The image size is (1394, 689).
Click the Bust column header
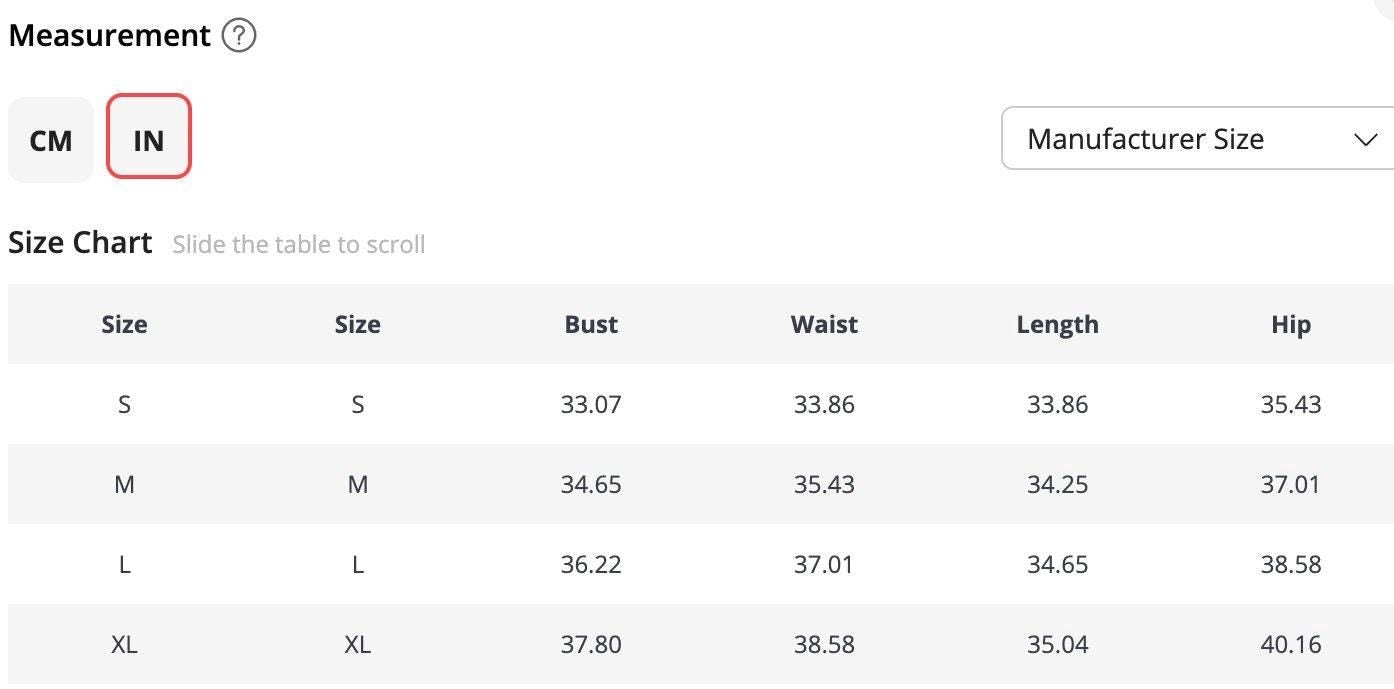point(591,324)
